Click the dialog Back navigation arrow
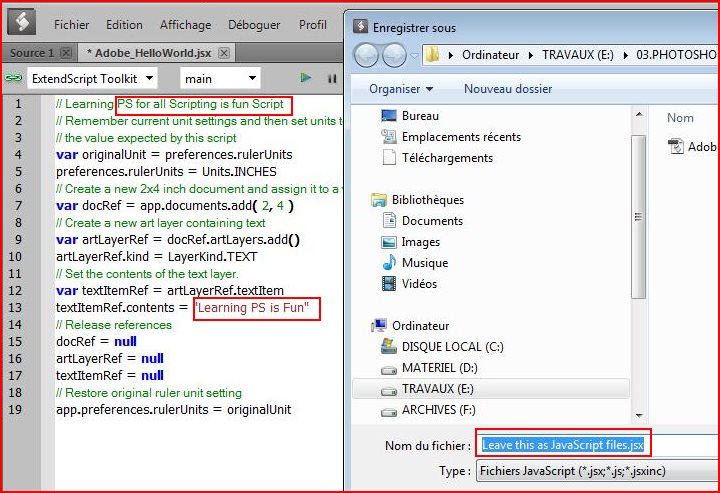Screen dimensions: 720x493 click(367, 54)
